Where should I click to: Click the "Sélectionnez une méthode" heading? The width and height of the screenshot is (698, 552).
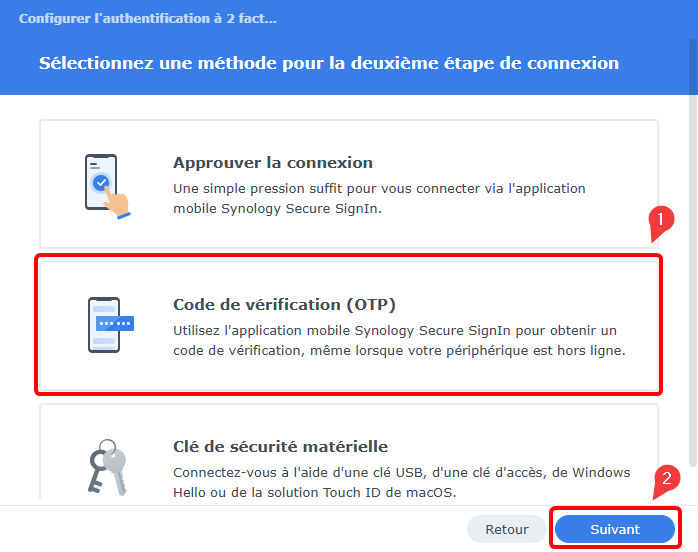point(329,63)
